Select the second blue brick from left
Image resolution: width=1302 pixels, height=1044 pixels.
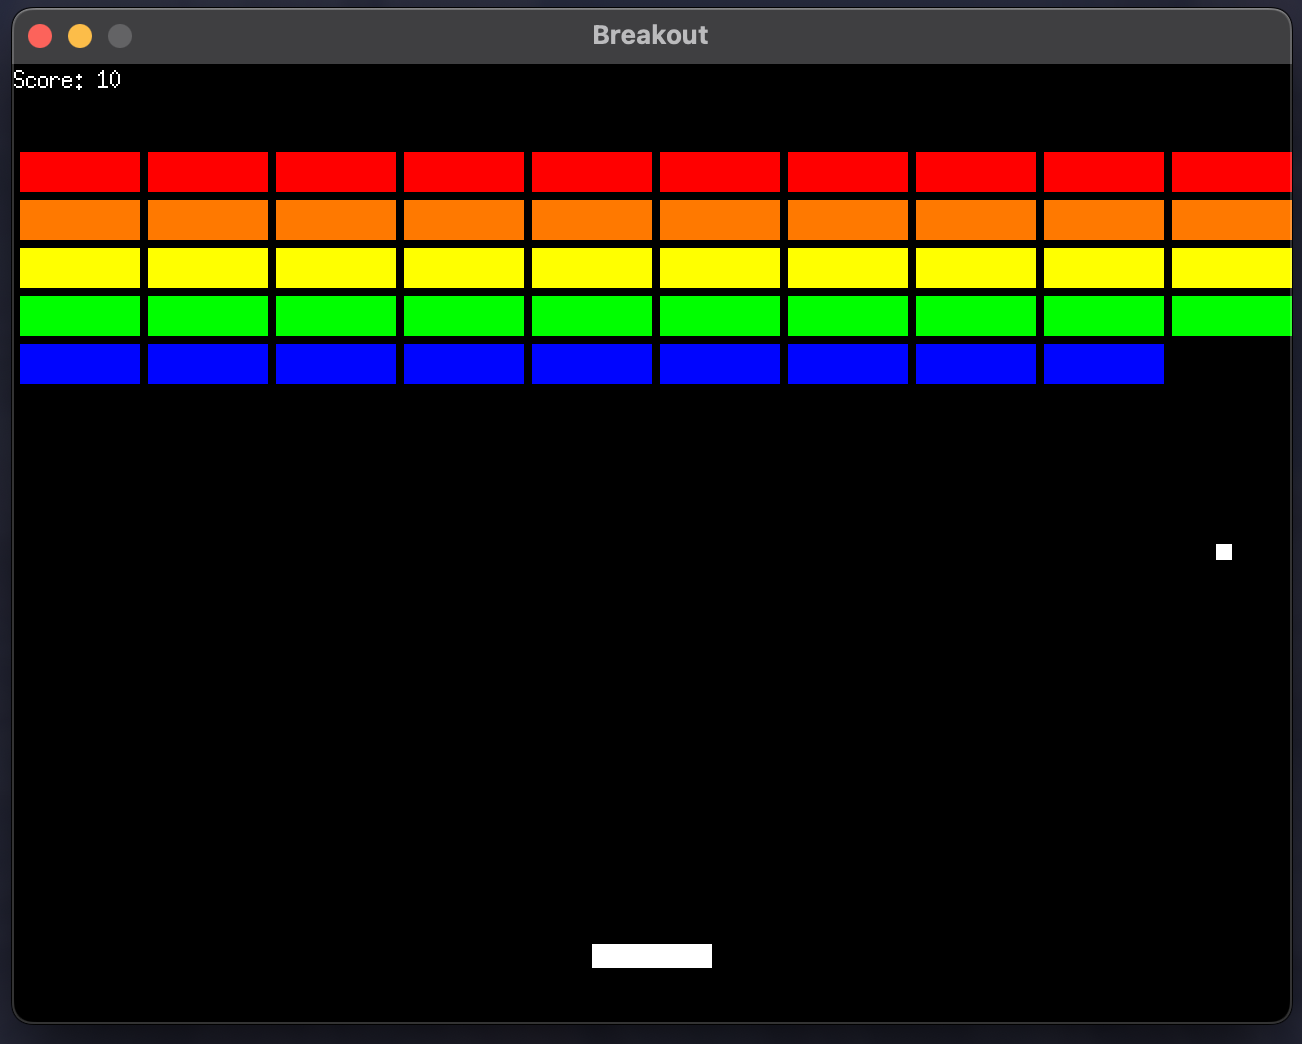coord(208,364)
